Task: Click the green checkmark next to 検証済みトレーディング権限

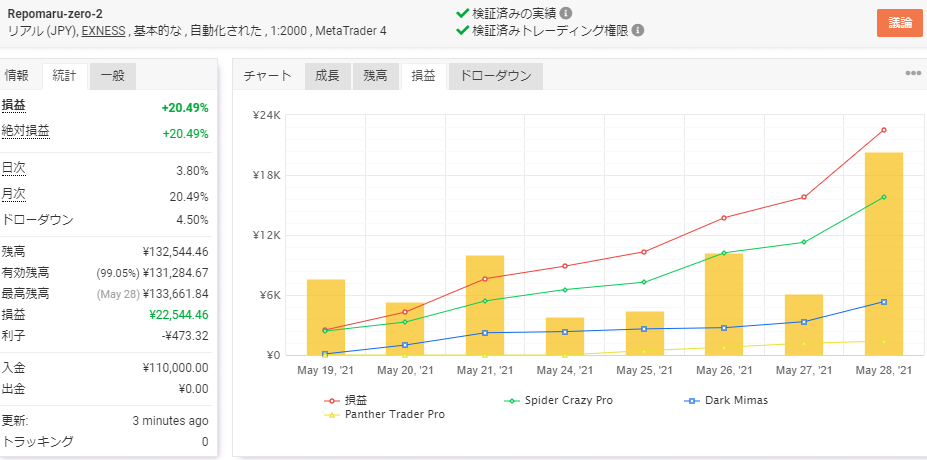Action: click(462, 31)
